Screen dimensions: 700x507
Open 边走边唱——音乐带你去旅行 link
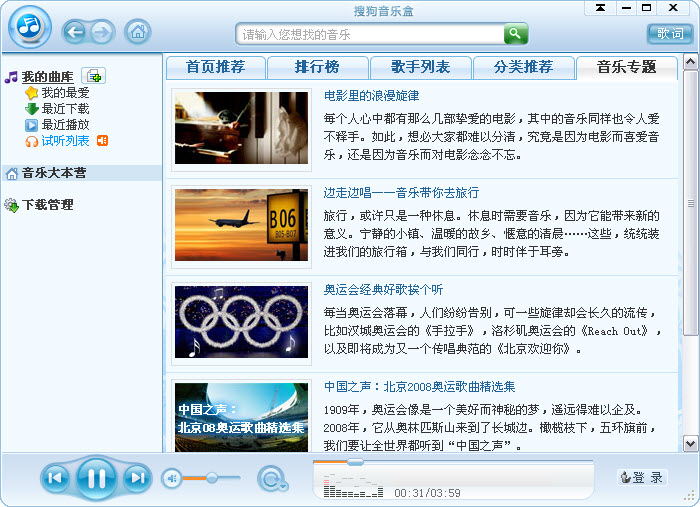coord(401,193)
